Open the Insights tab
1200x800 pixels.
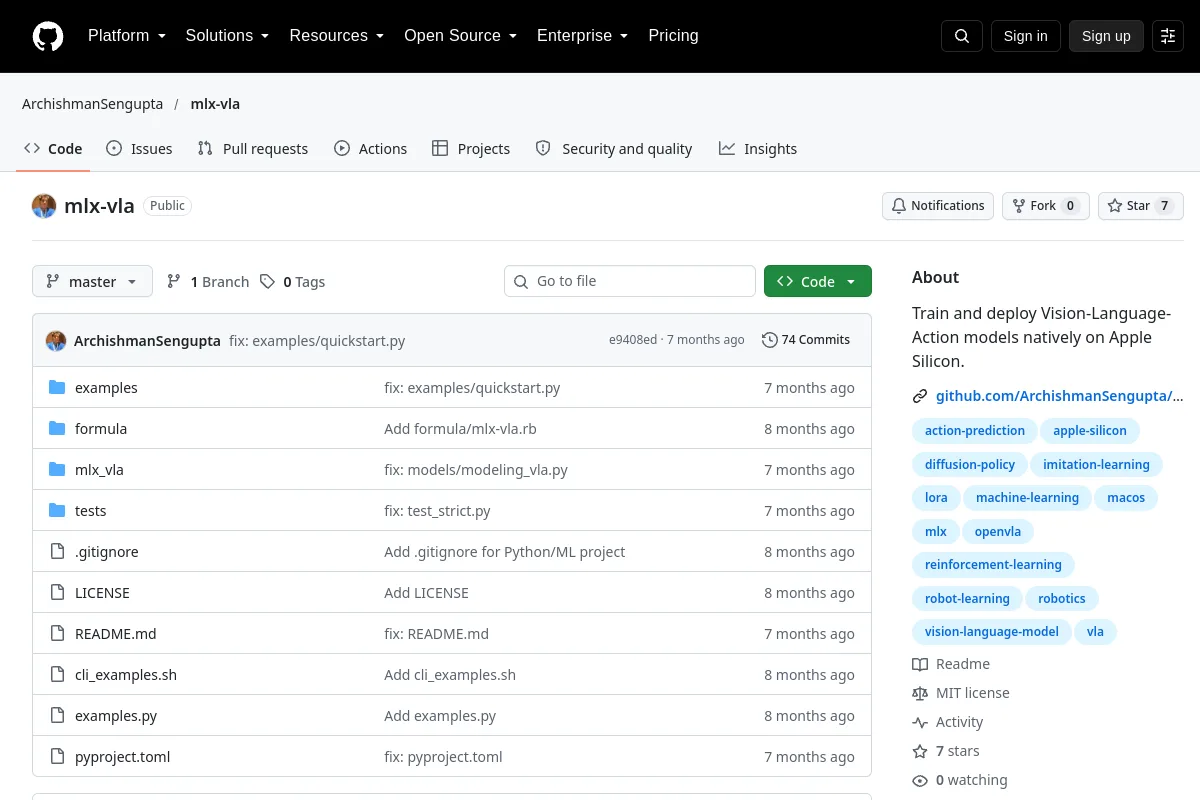click(x=758, y=149)
